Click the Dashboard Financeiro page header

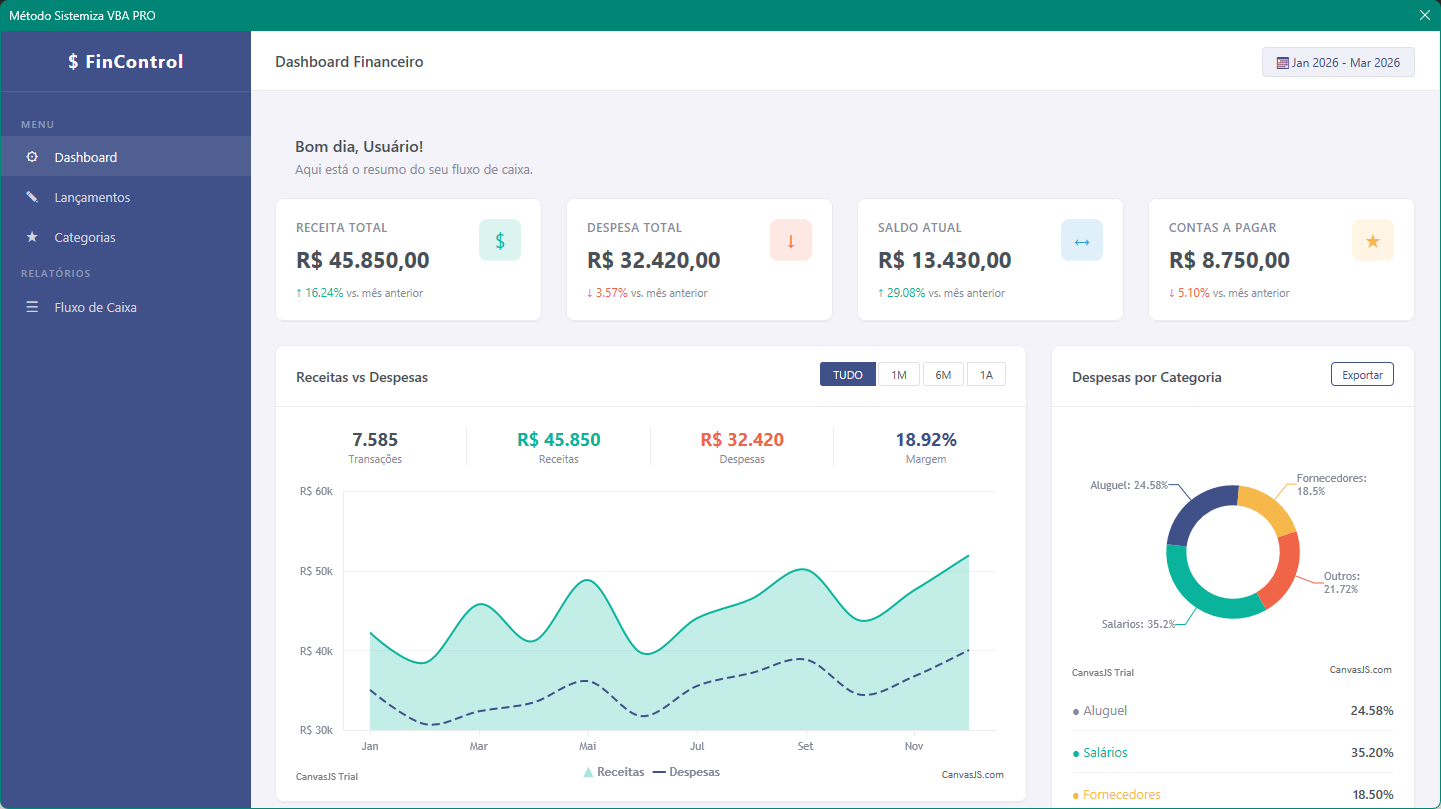349,62
